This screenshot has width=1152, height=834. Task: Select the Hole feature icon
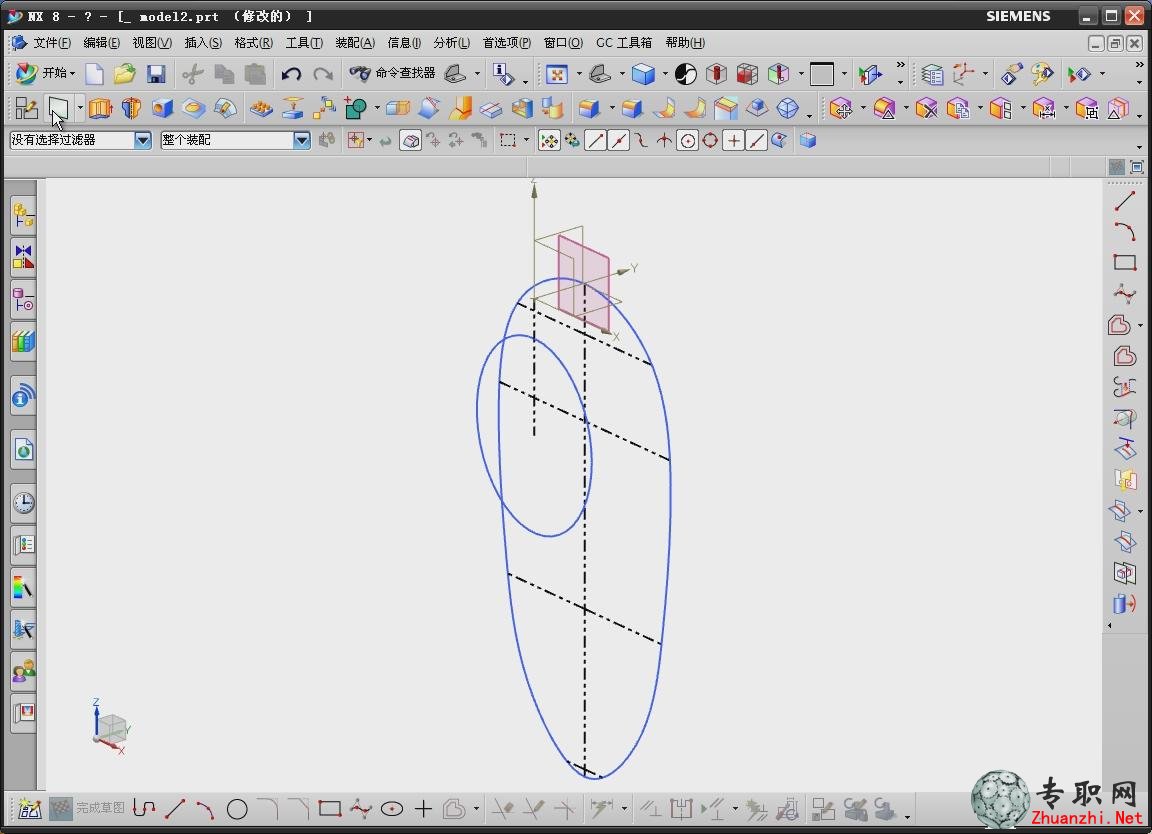pos(162,109)
